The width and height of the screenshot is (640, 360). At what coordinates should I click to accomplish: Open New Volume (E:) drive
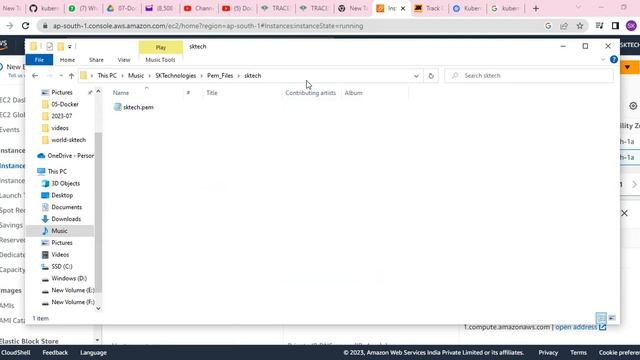[x=72, y=290]
